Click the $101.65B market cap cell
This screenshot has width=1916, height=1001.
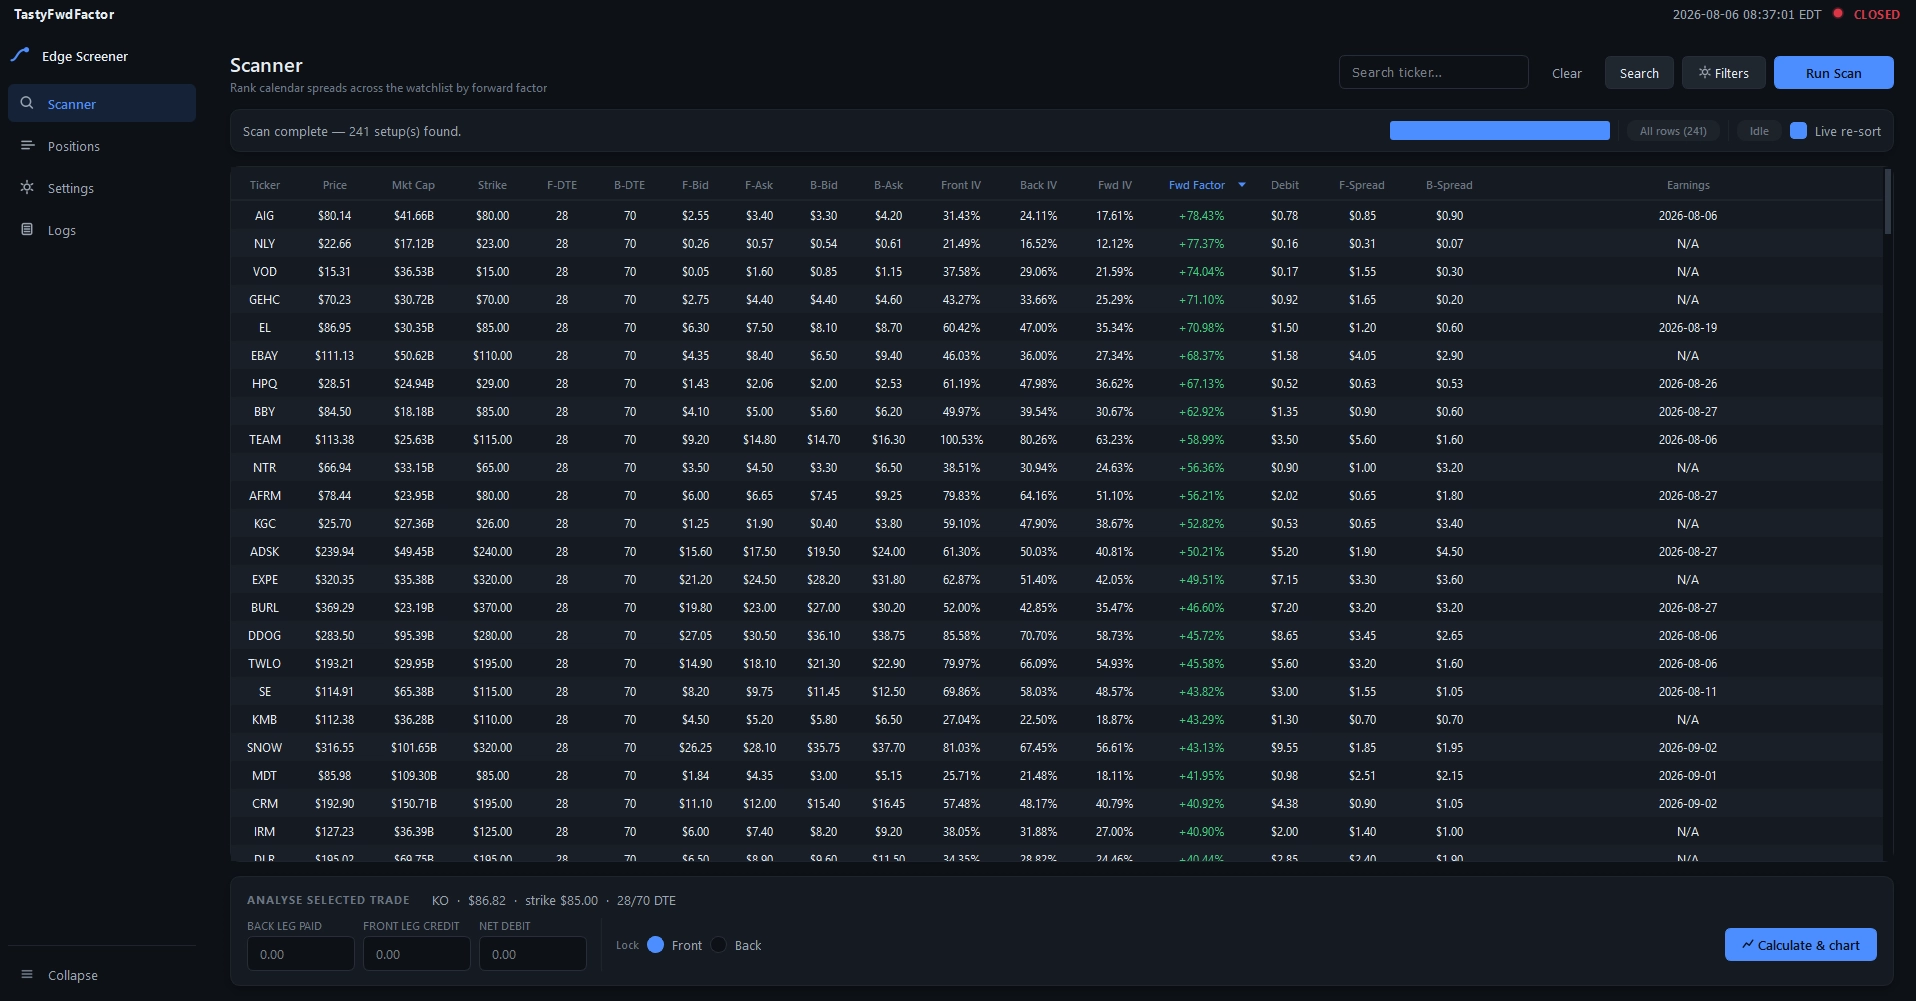413,747
